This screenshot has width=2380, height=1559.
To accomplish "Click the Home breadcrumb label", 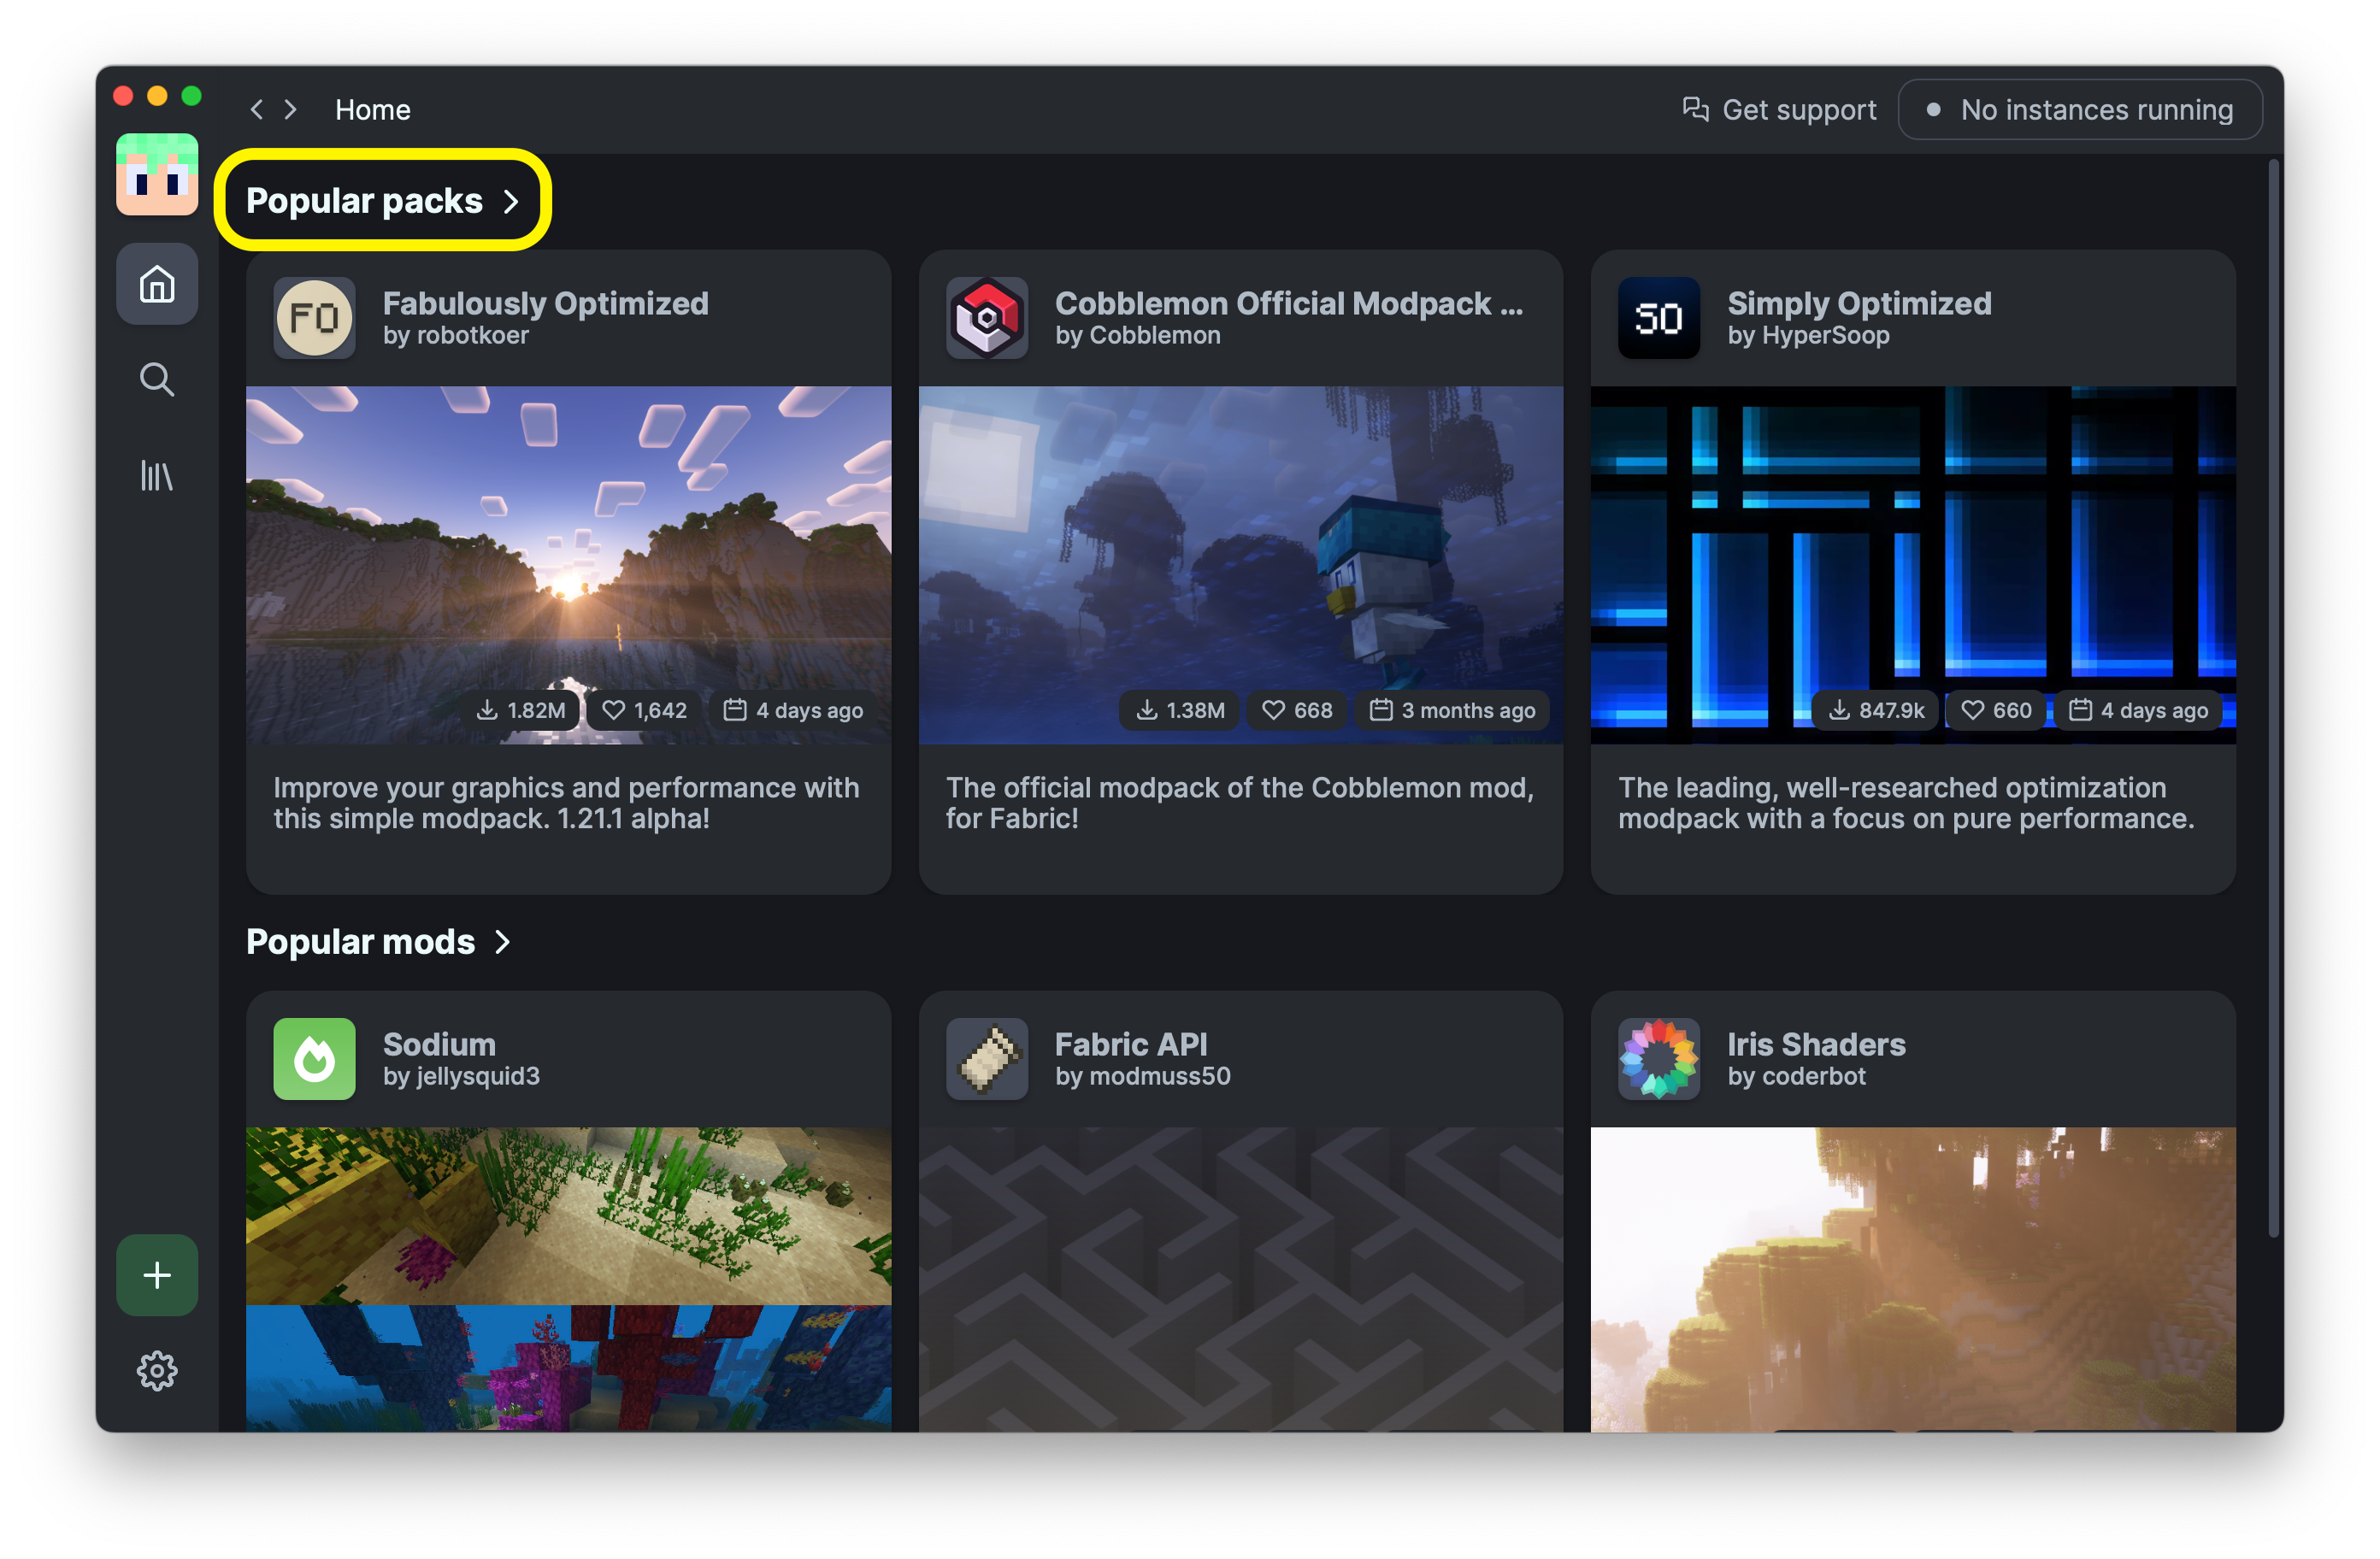I will (x=372, y=110).
